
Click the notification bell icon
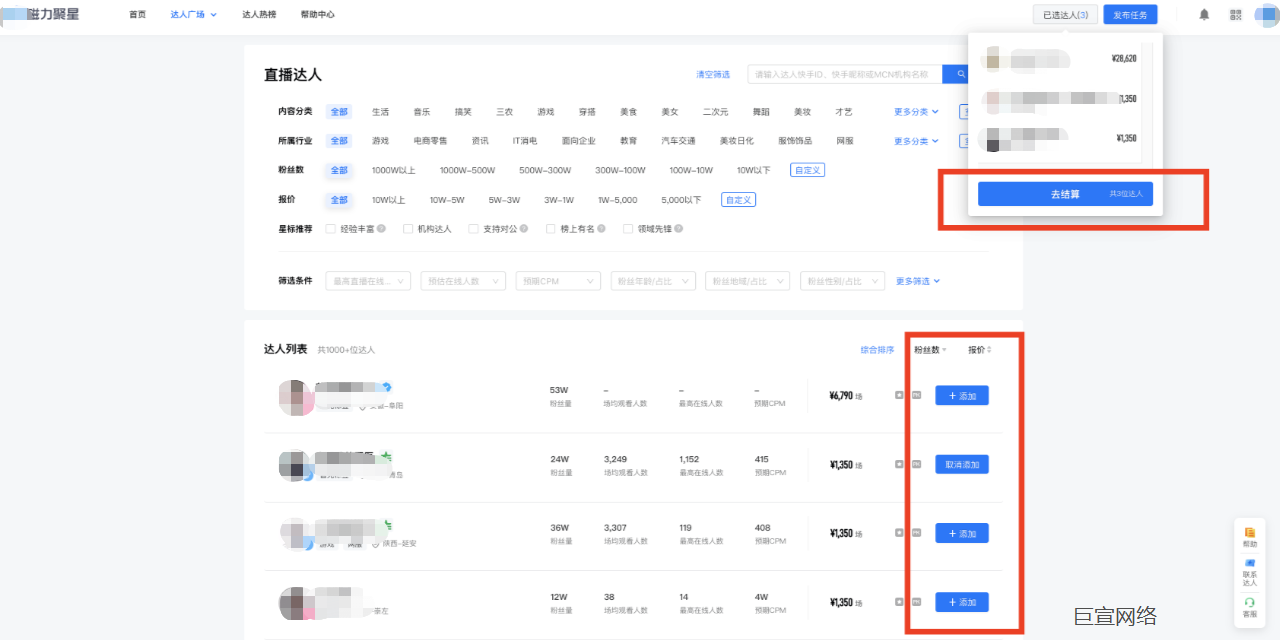pyautogui.click(x=1204, y=15)
